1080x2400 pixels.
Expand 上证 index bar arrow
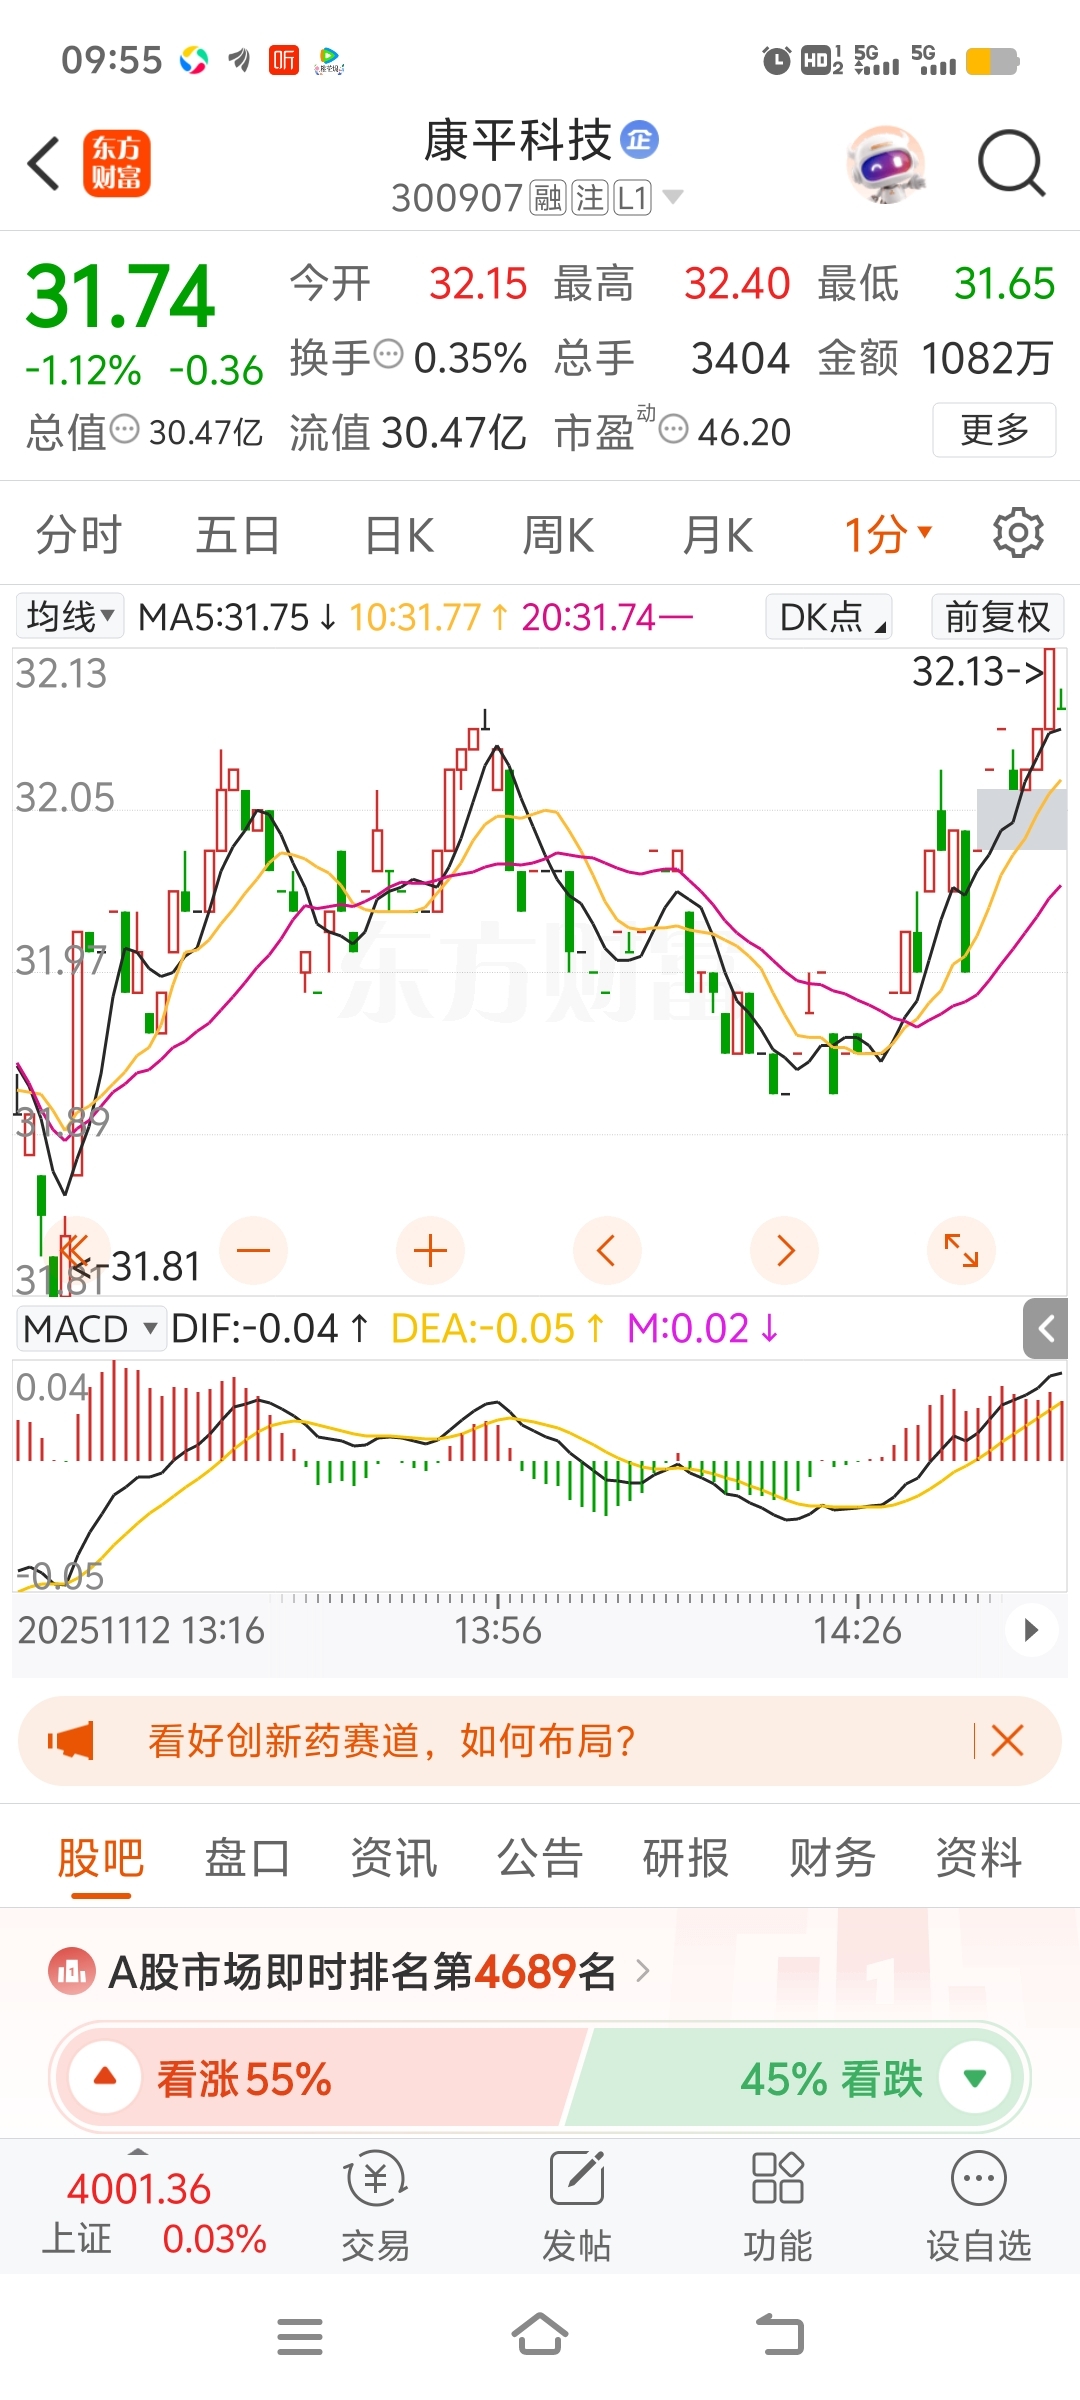[138, 2151]
